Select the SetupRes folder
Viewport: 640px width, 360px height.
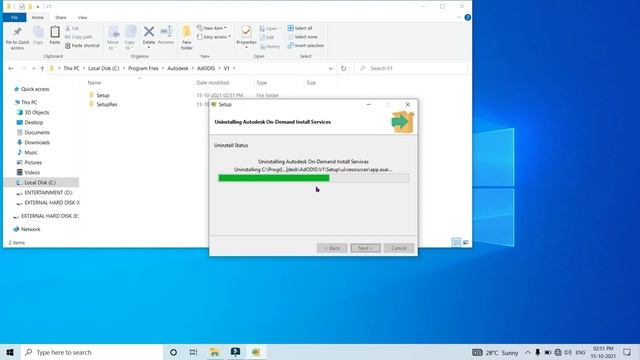pos(107,104)
